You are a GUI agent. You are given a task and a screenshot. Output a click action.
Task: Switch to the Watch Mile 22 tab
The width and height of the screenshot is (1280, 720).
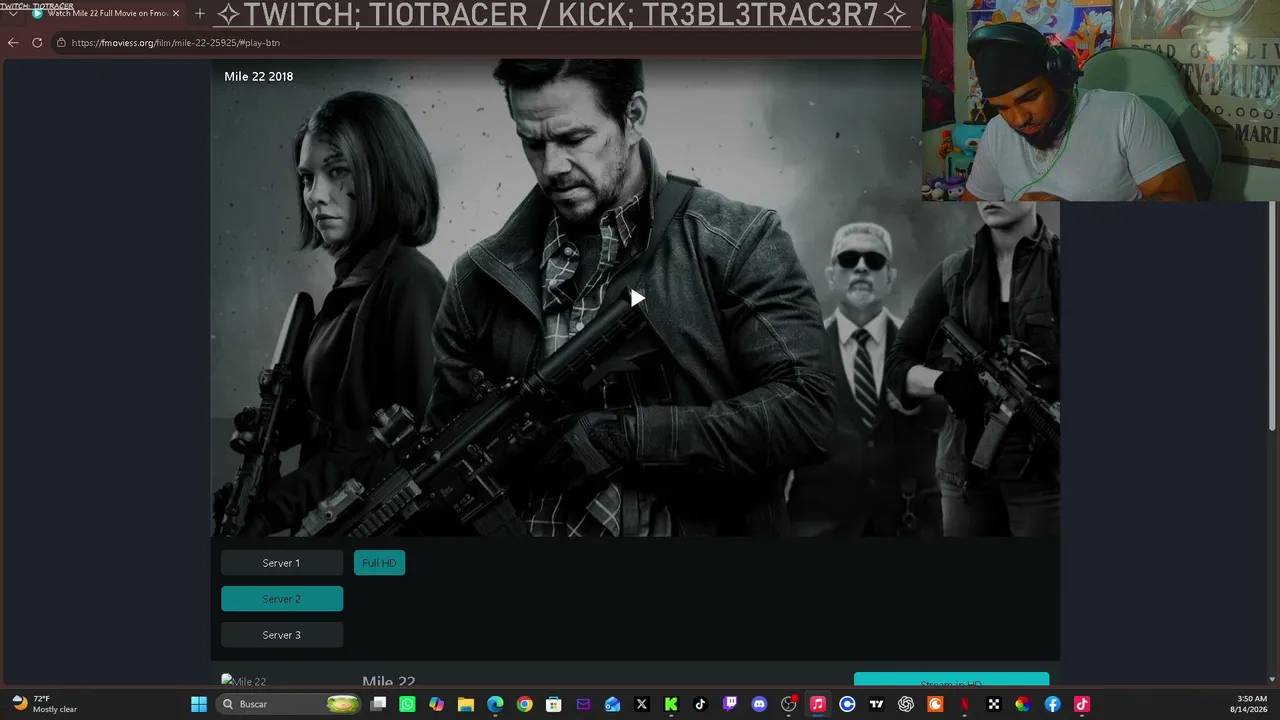(105, 13)
